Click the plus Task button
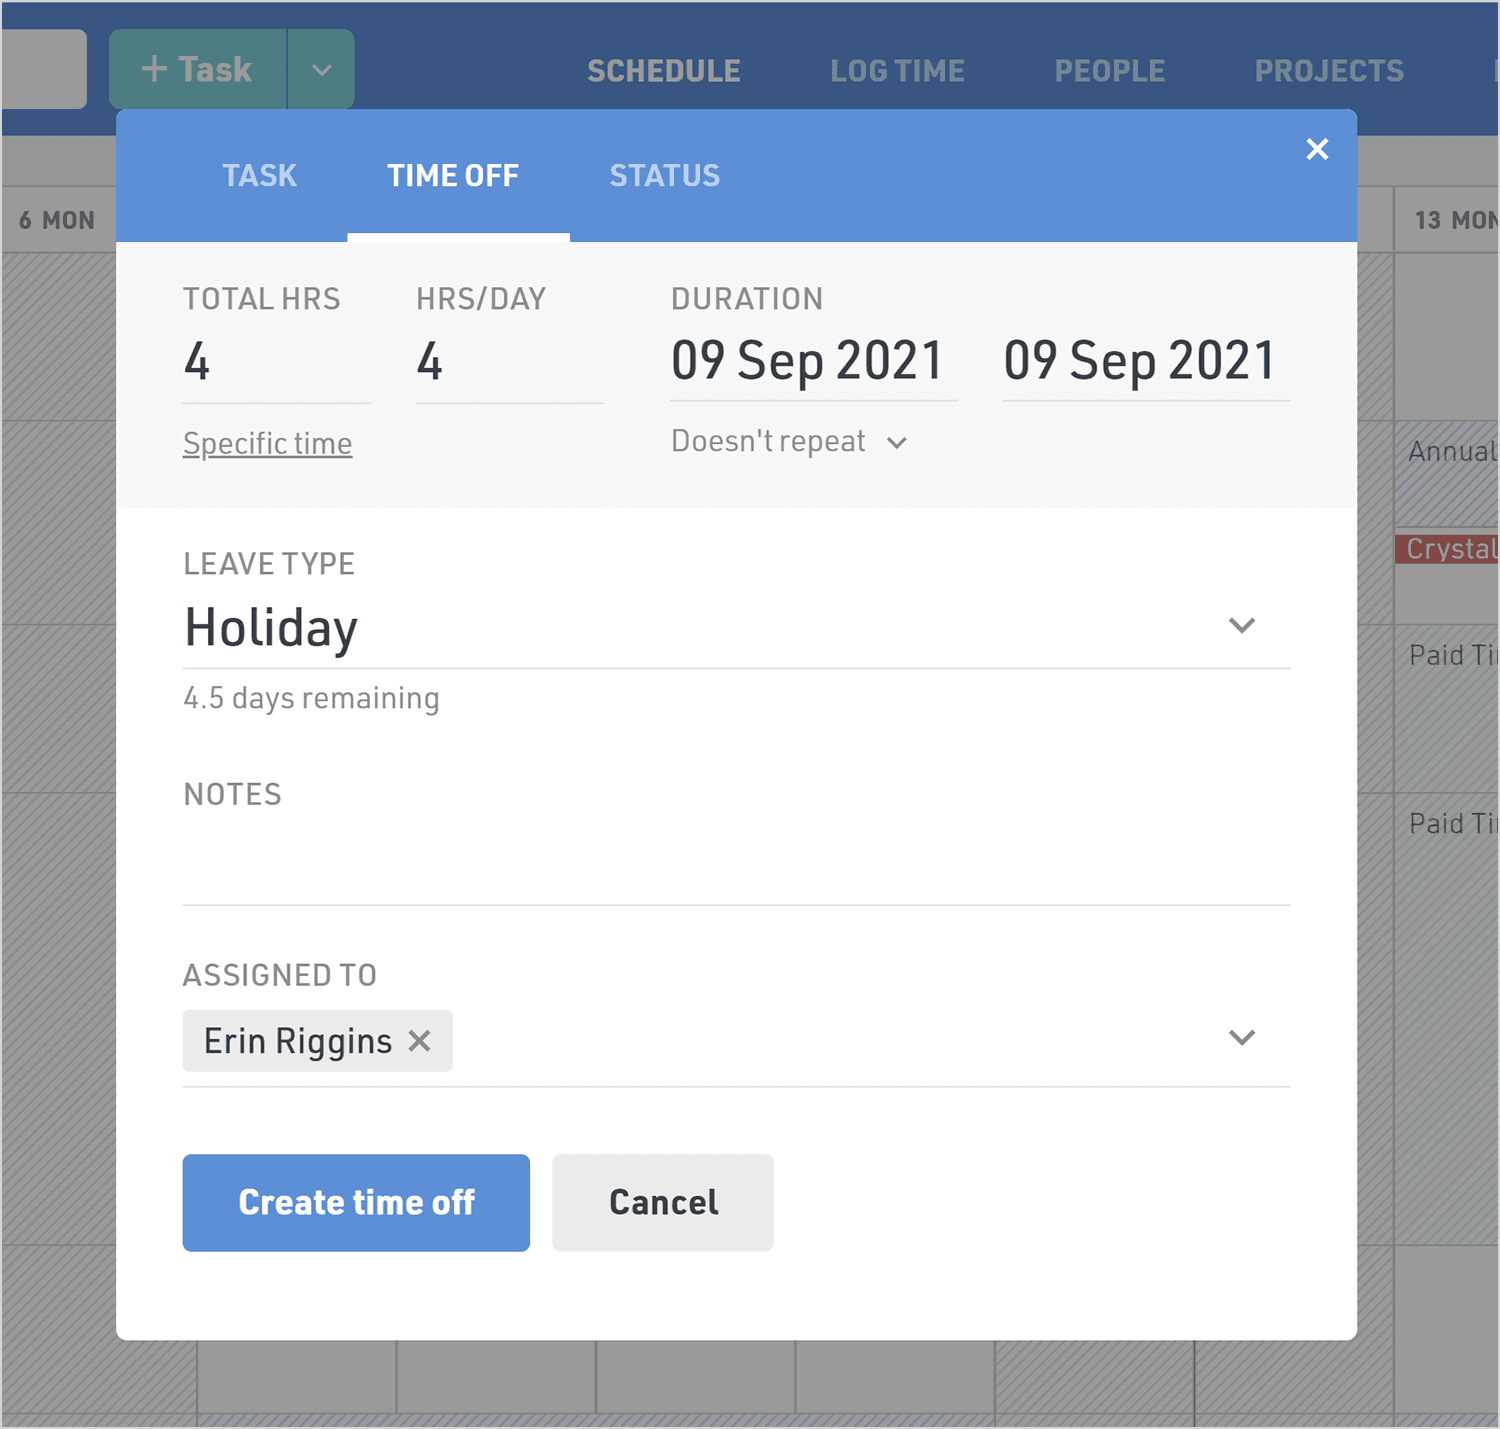 click(x=198, y=70)
